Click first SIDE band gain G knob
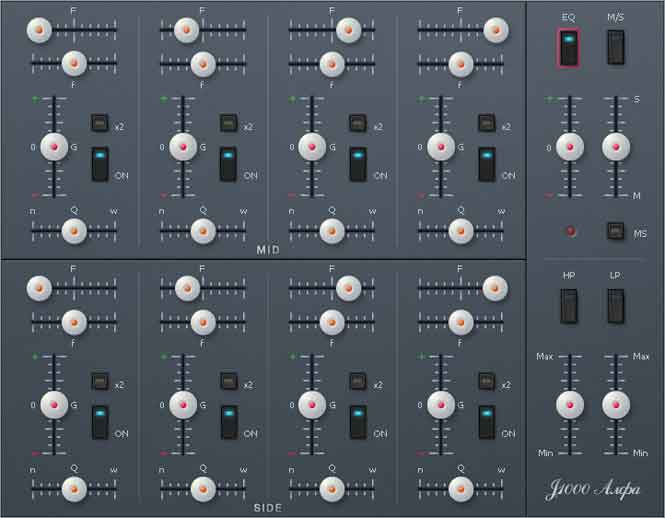The image size is (665, 518). pyautogui.click(x=54, y=405)
